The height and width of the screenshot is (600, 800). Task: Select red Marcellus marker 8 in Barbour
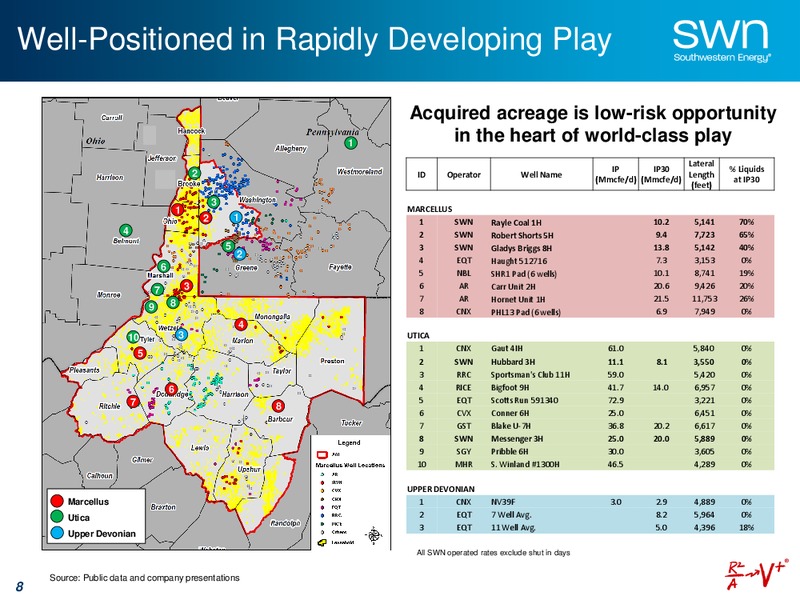point(278,406)
